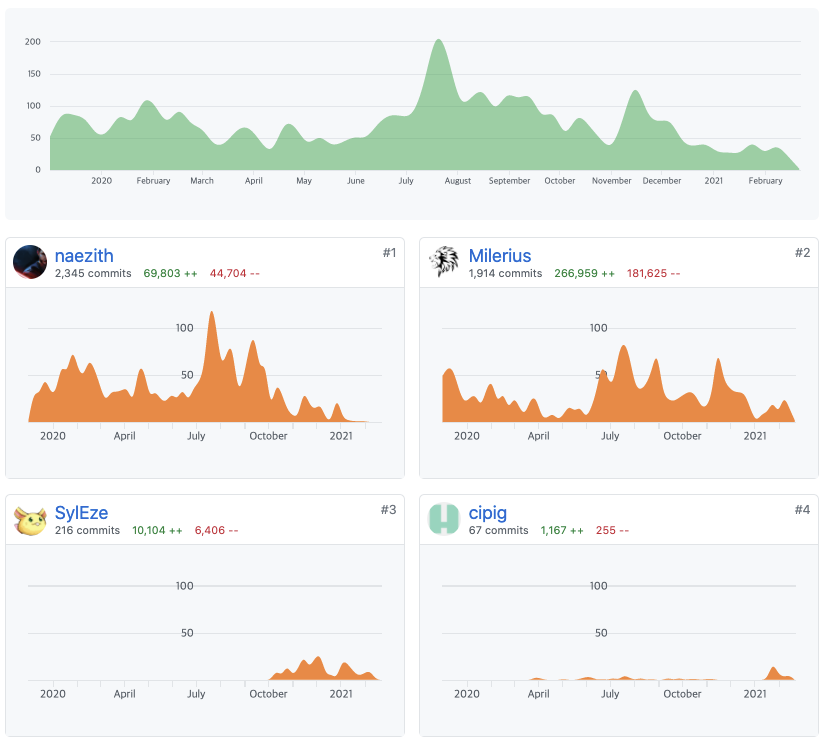
Task: Click the 200 y-axis label on the main chart
Action: pos(33,41)
